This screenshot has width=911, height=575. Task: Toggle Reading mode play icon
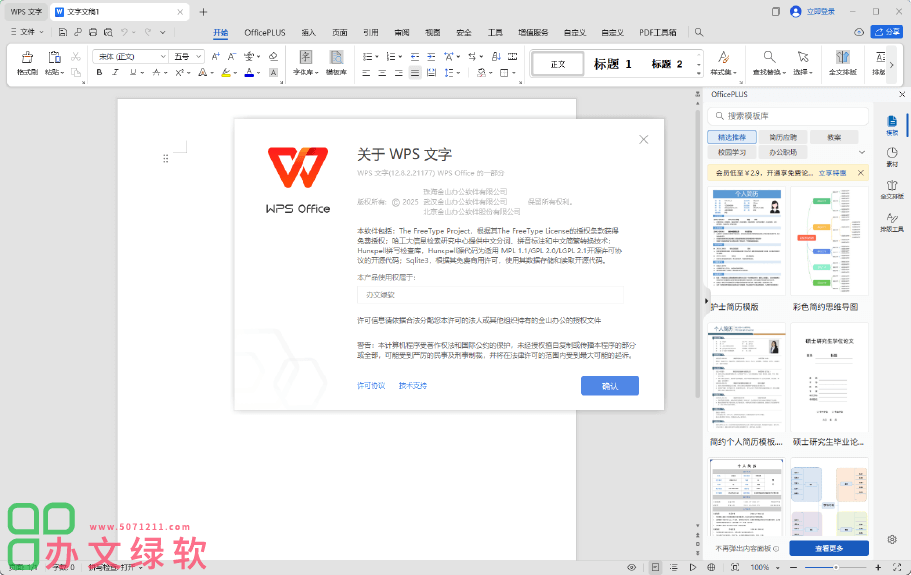(693, 567)
